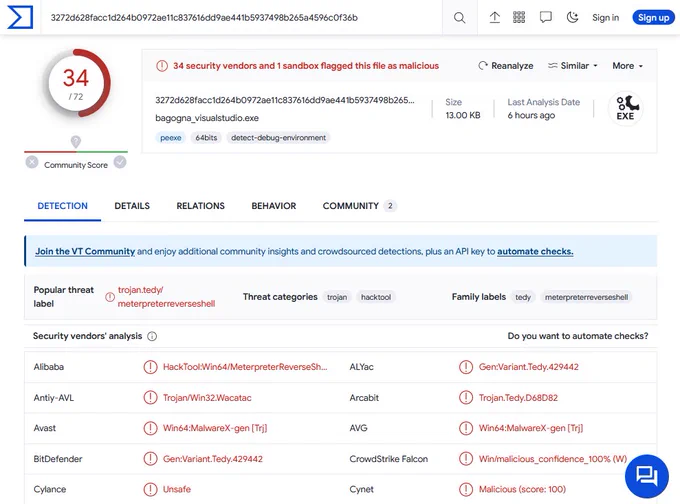The image size is (680, 504).
Task: Click Trojan/Win32.Wacatac detection text
Action: 207,398
